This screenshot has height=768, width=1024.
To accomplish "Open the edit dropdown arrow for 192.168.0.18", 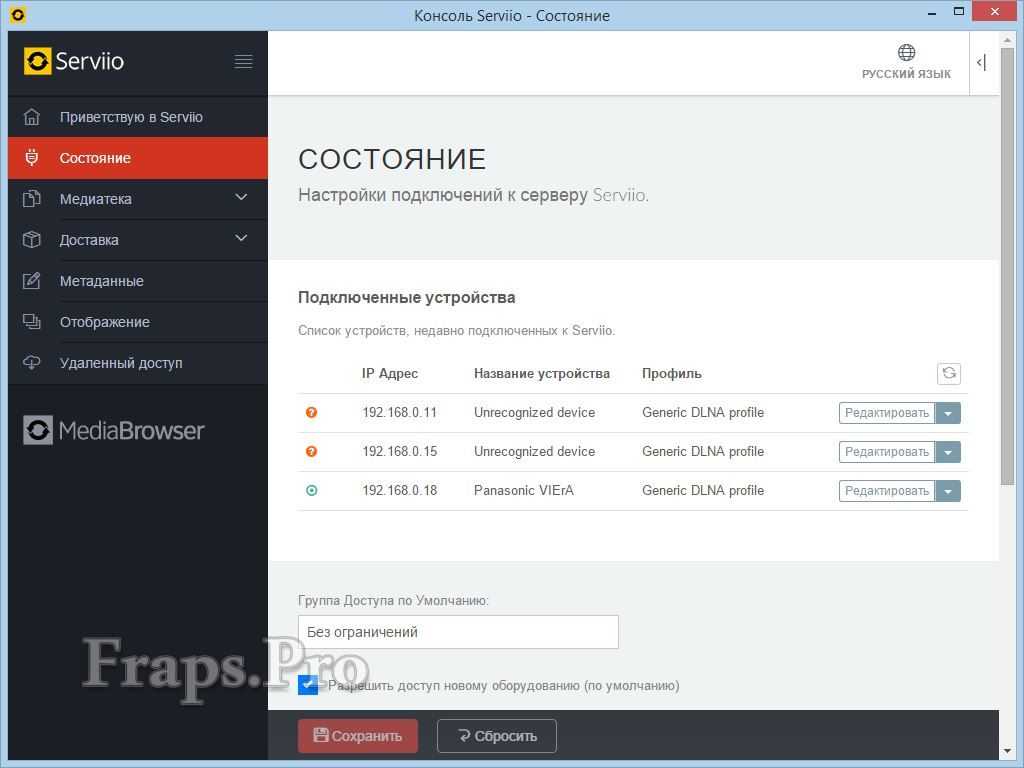I will click(948, 491).
